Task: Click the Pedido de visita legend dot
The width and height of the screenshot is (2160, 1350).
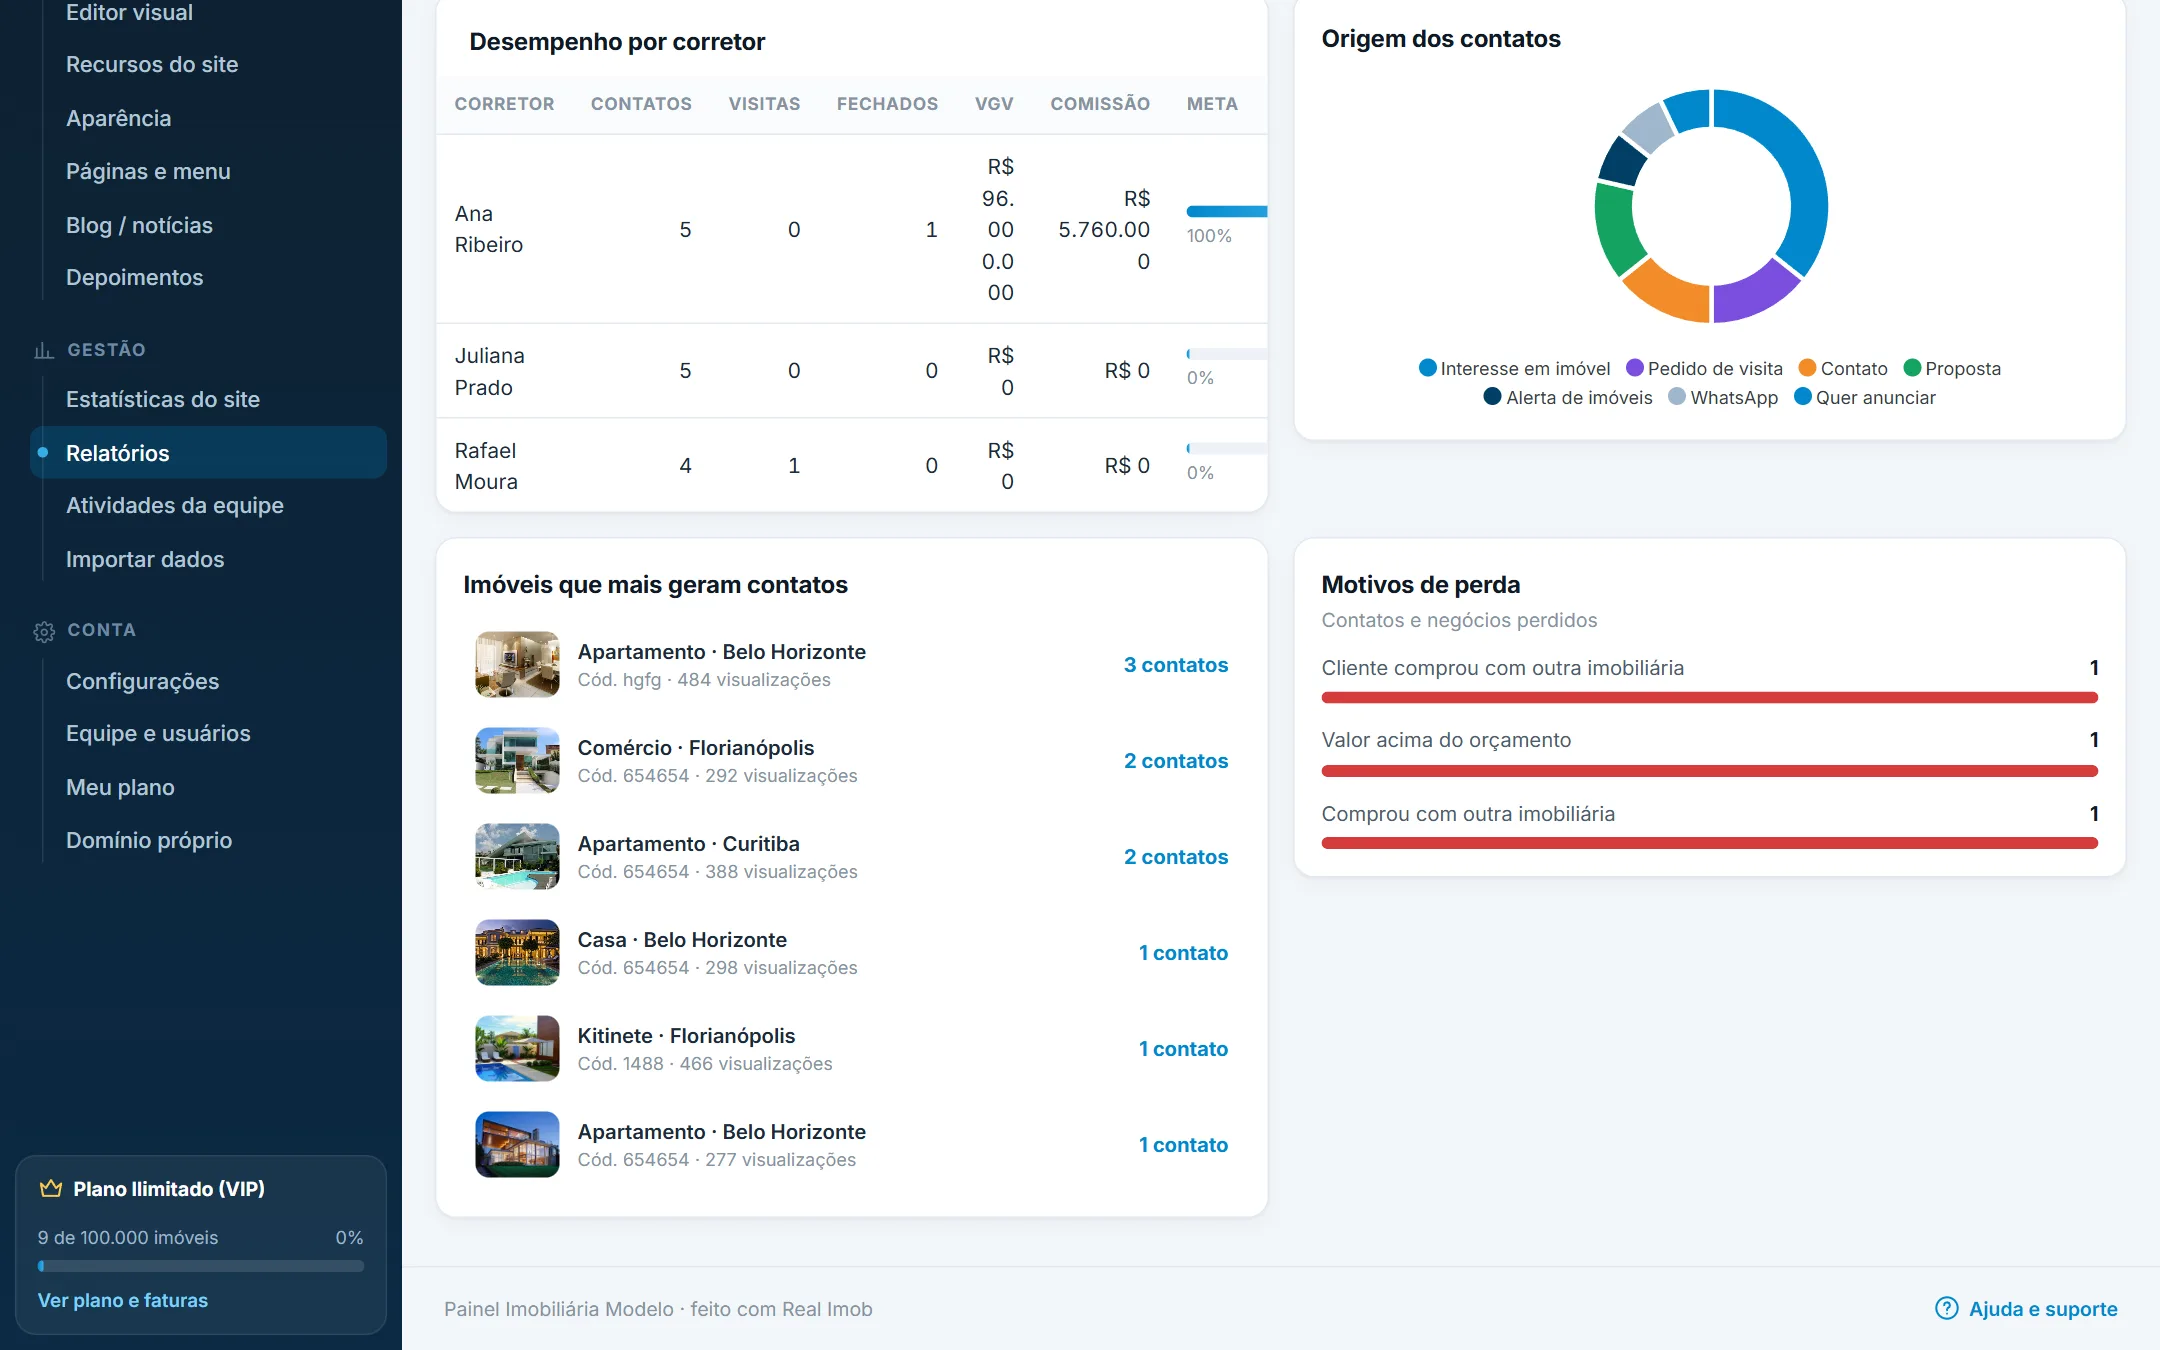Action: [1635, 368]
